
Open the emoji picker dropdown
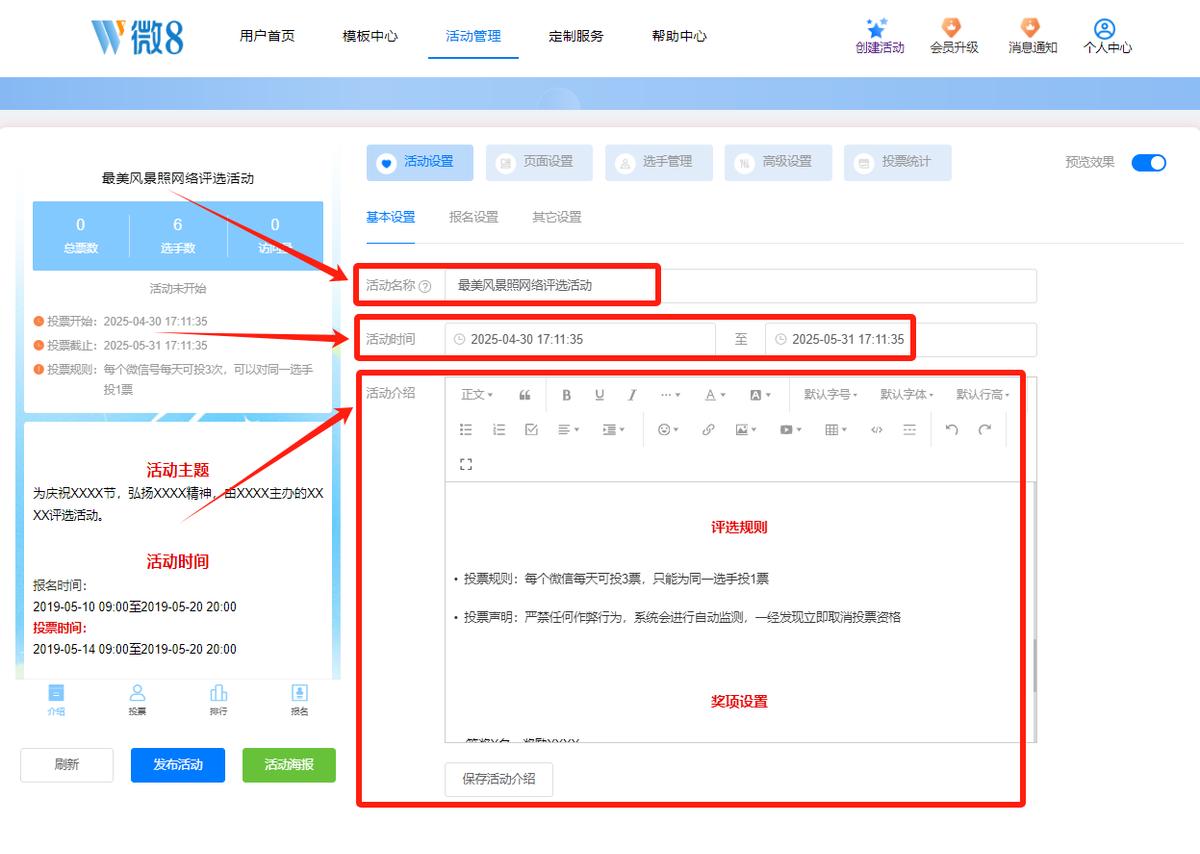point(668,429)
